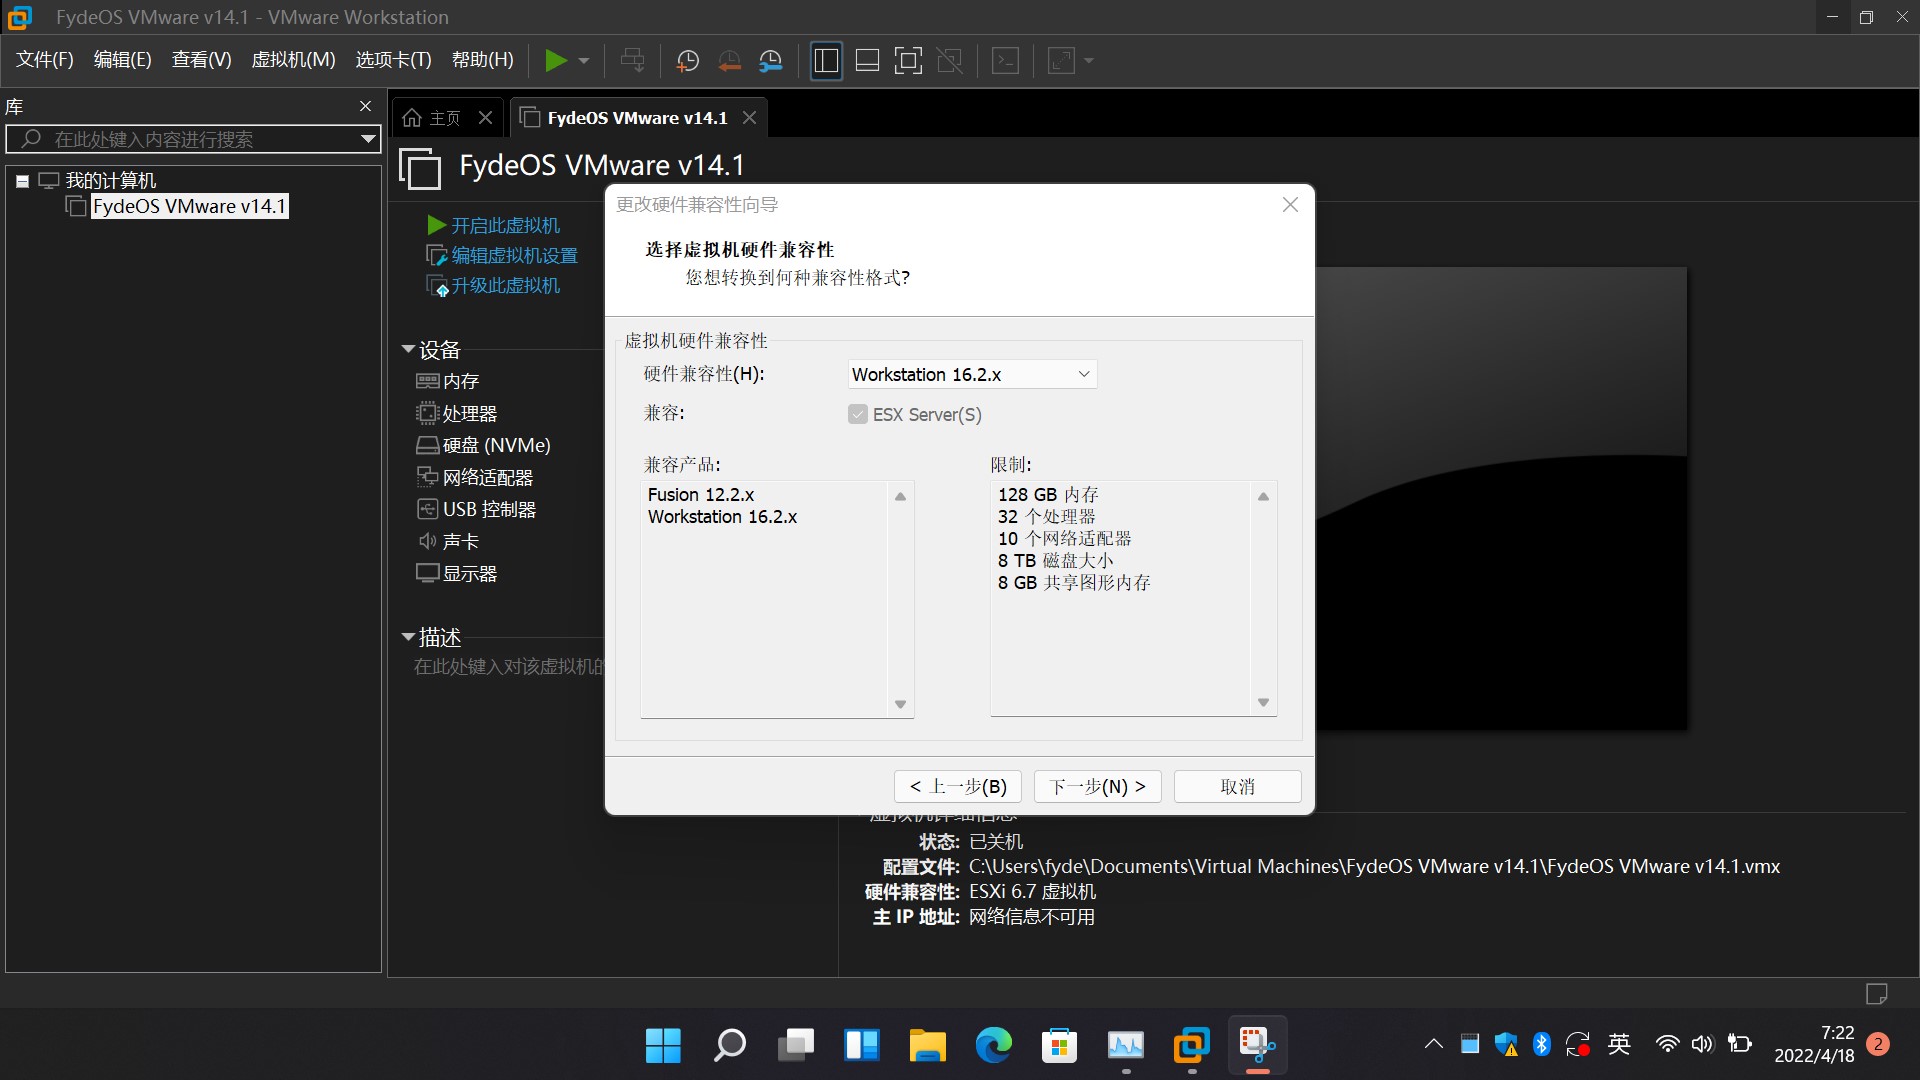Close the FydeOS VMware v14.1 tab

pos(749,118)
